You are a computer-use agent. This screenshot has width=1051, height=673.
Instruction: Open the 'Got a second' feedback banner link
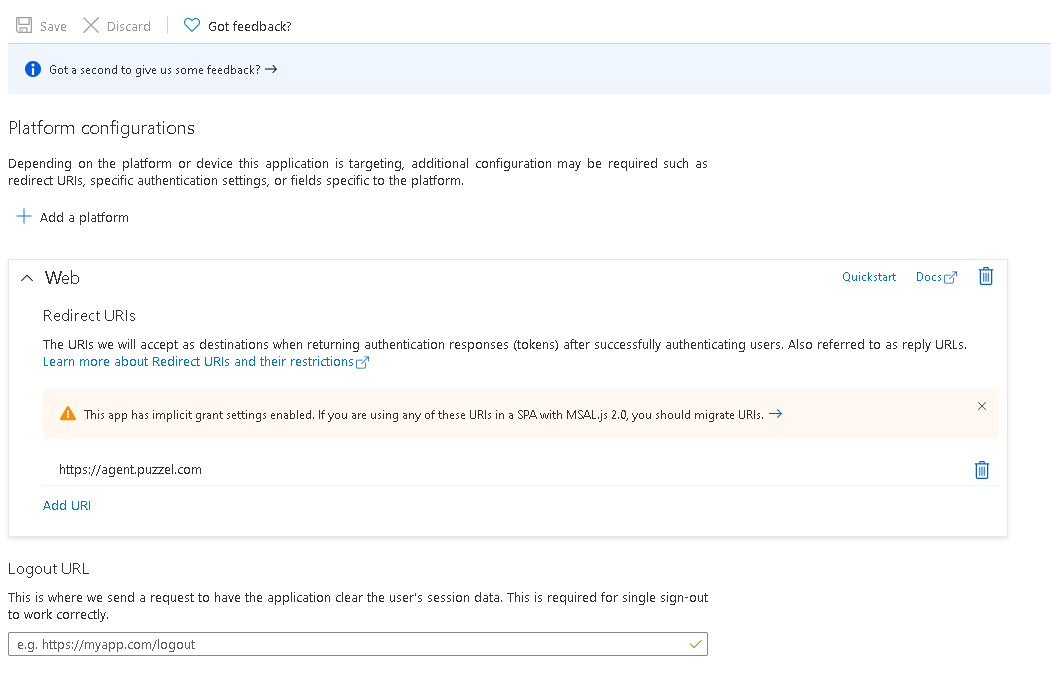point(162,70)
